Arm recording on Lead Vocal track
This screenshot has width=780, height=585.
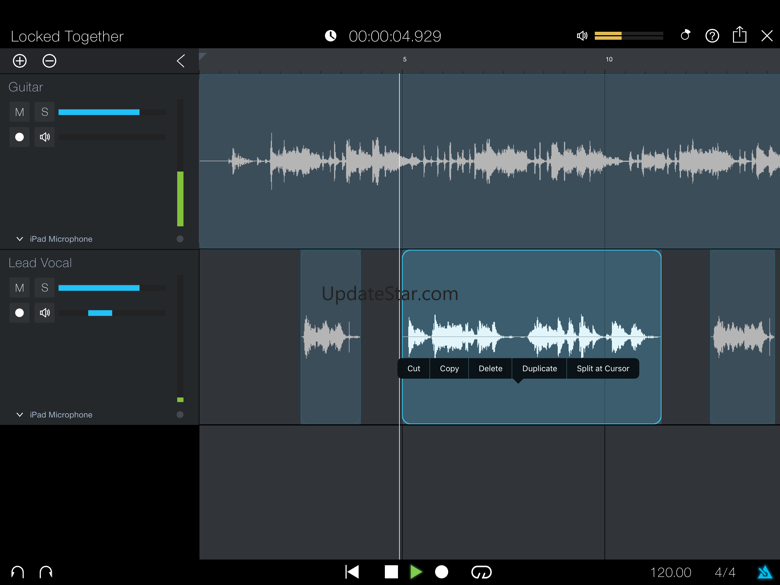(x=19, y=312)
